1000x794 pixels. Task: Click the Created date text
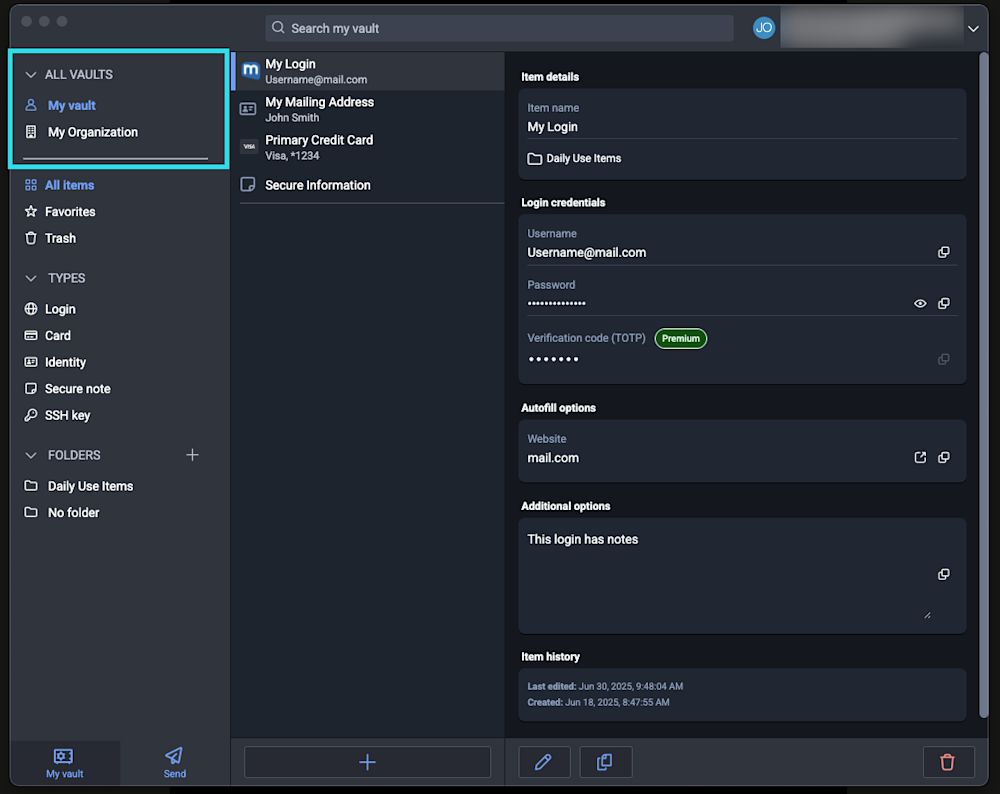pyautogui.click(x=598, y=702)
